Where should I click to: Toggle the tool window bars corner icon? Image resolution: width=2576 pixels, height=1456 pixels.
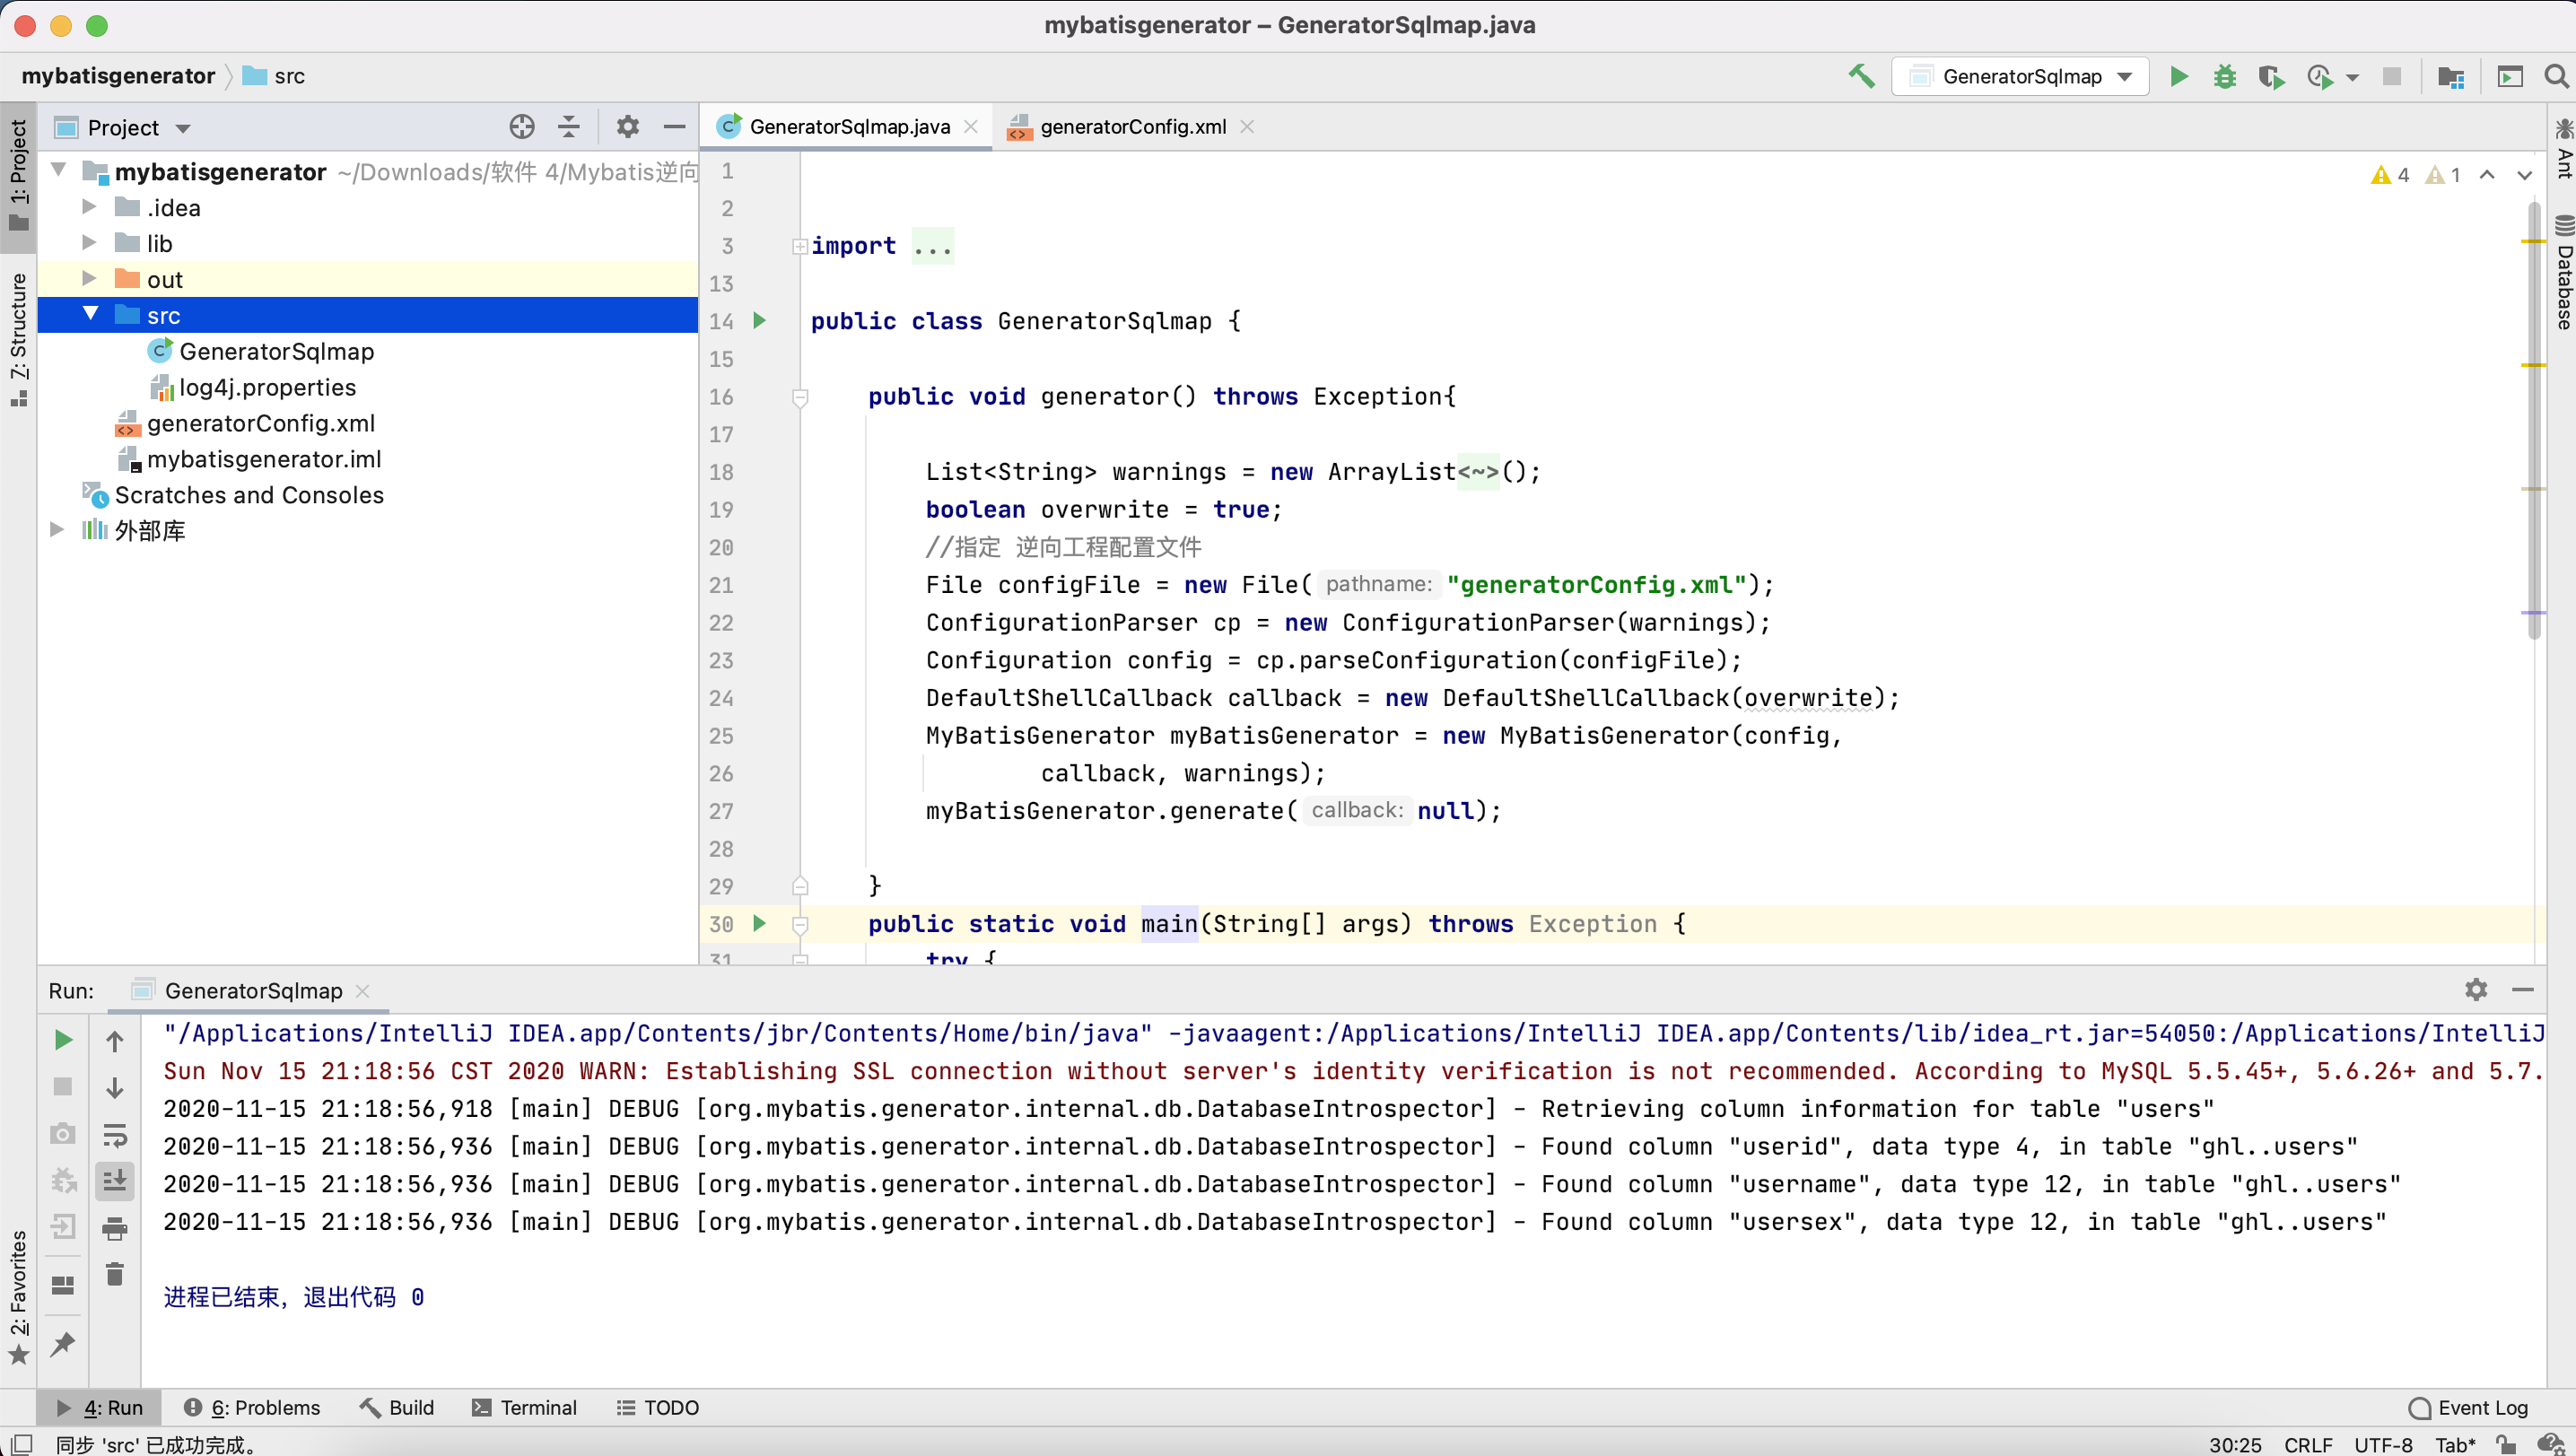[20, 1444]
